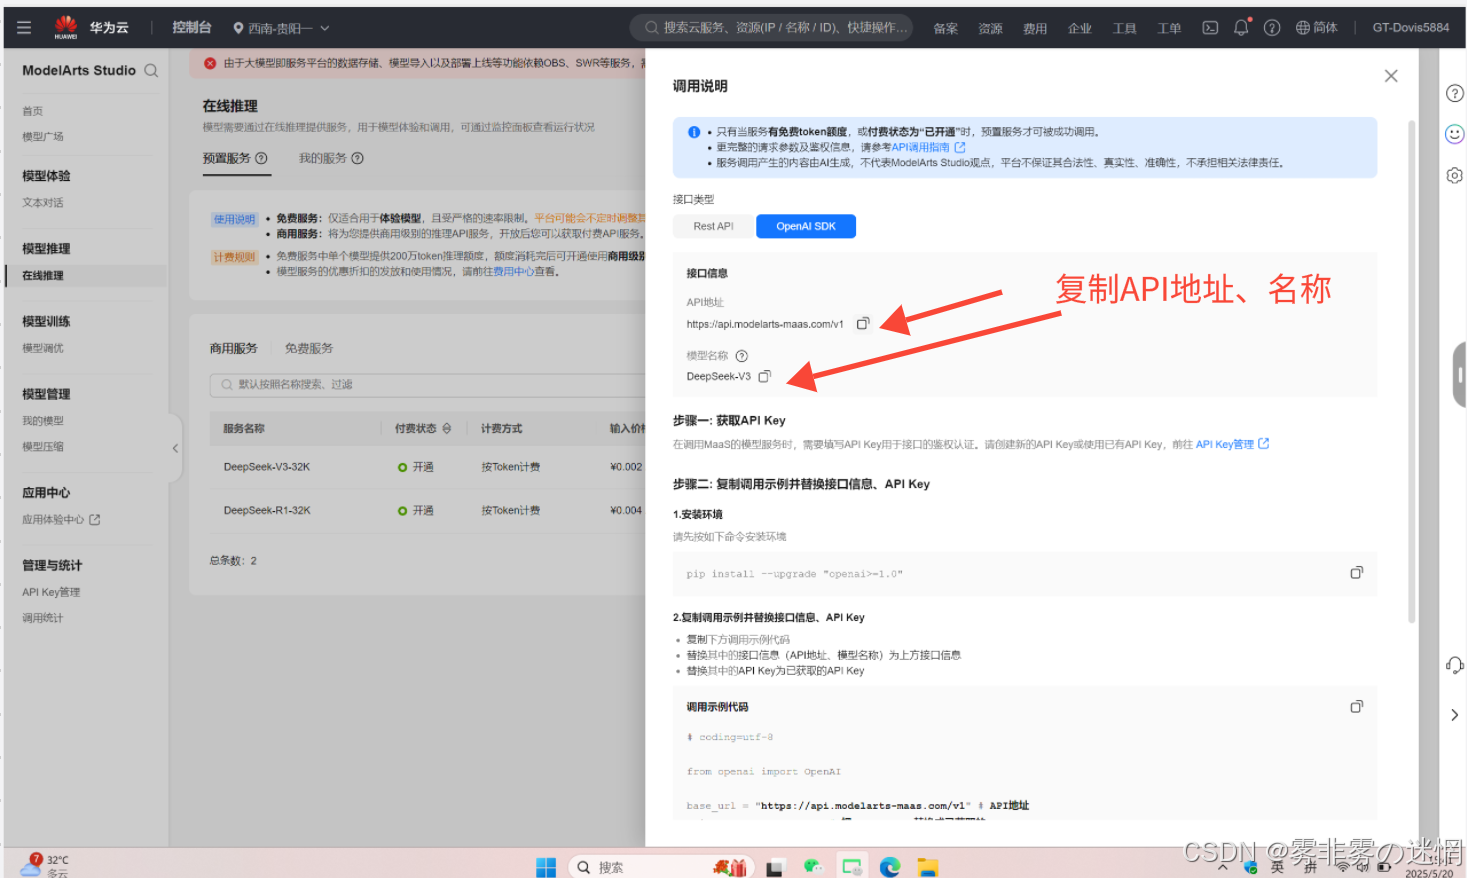Open account menu GT-Dovis5884
This screenshot has height=878, width=1467.
[x=1411, y=27]
